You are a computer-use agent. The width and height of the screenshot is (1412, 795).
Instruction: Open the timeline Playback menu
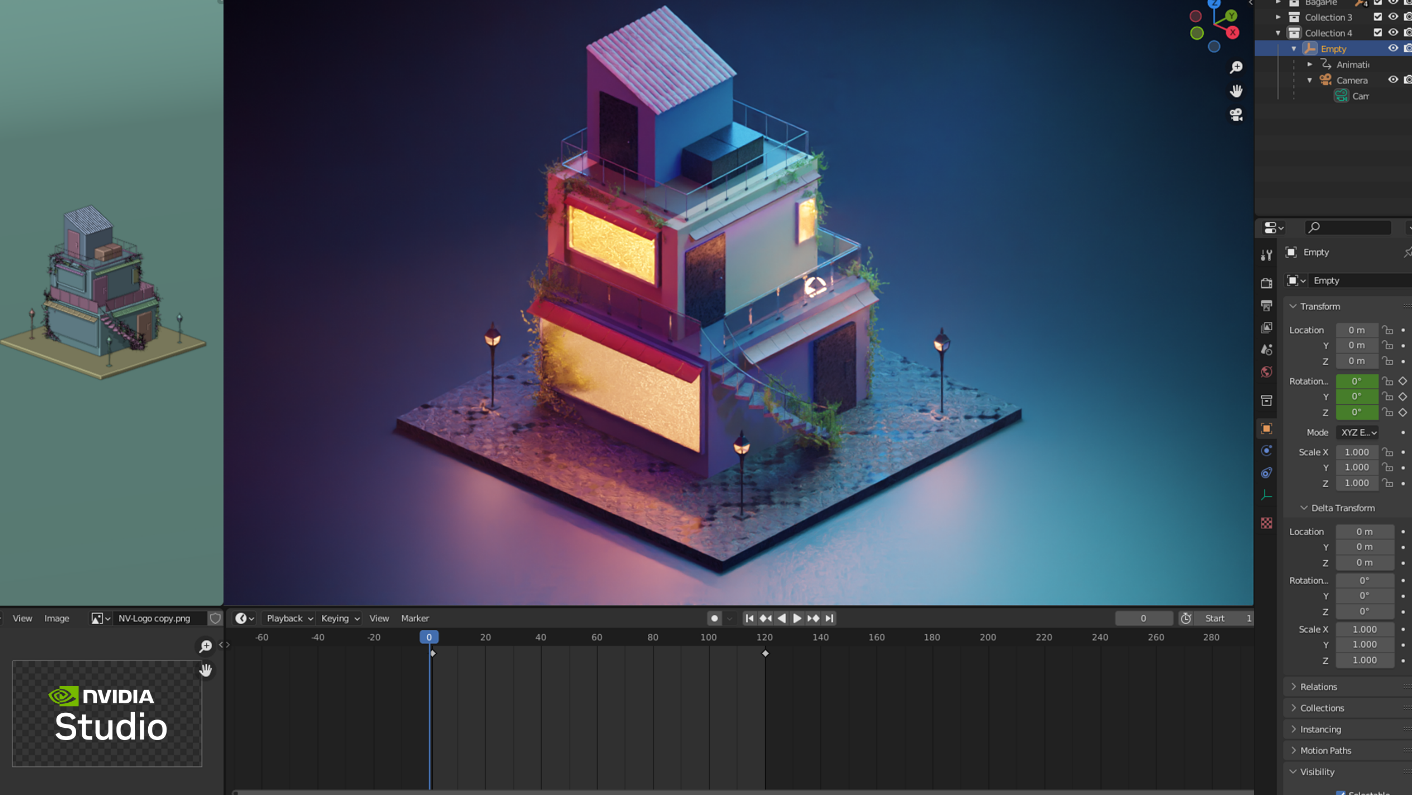[289, 618]
